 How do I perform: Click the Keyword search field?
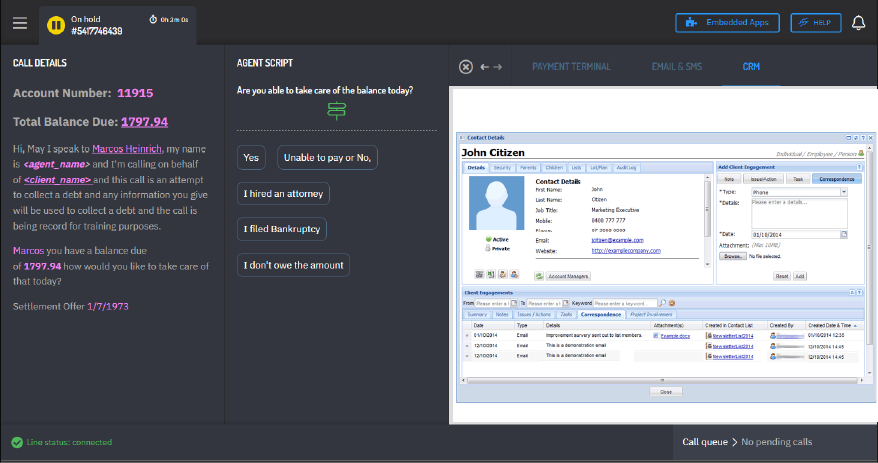click(625, 303)
